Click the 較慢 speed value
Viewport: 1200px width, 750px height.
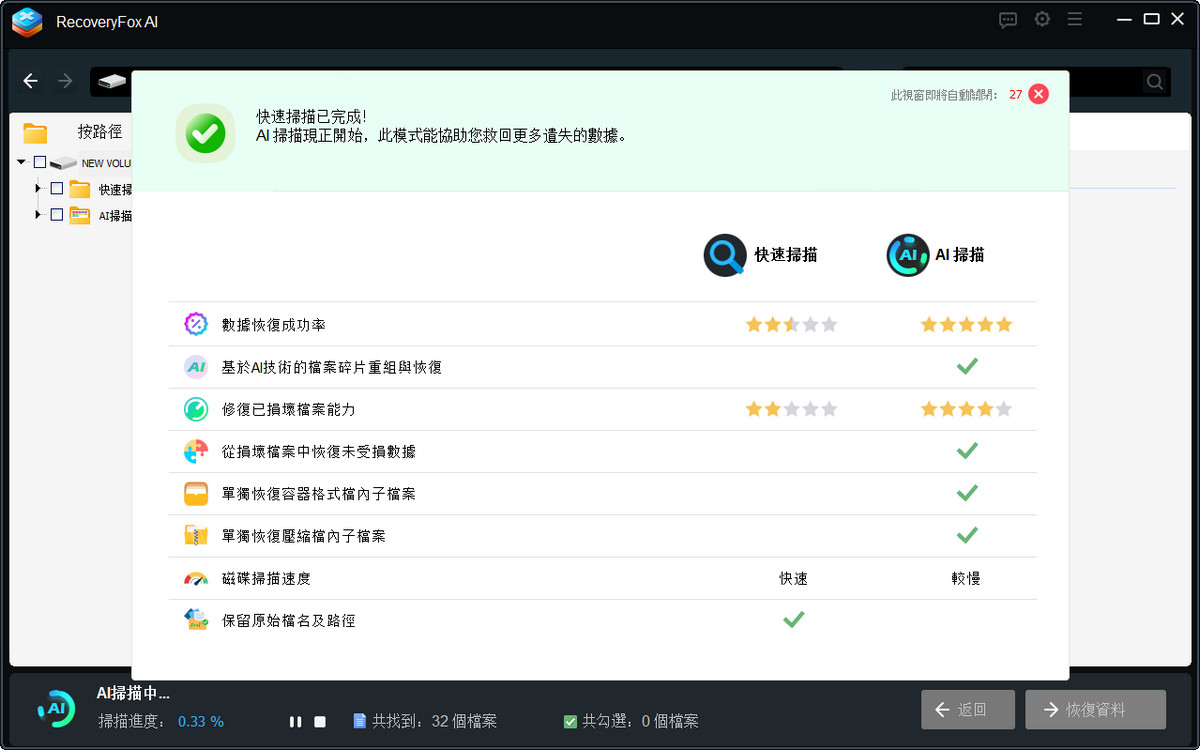[x=966, y=579]
